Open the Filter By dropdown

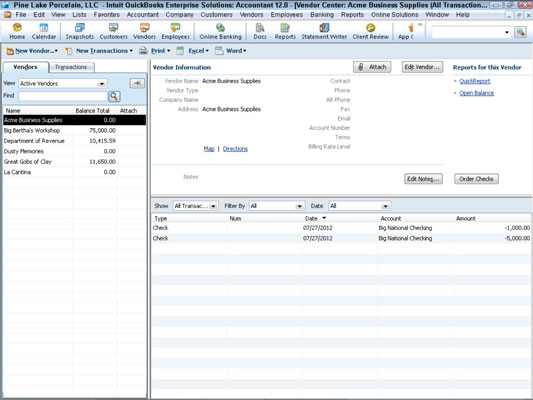(276, 206)
